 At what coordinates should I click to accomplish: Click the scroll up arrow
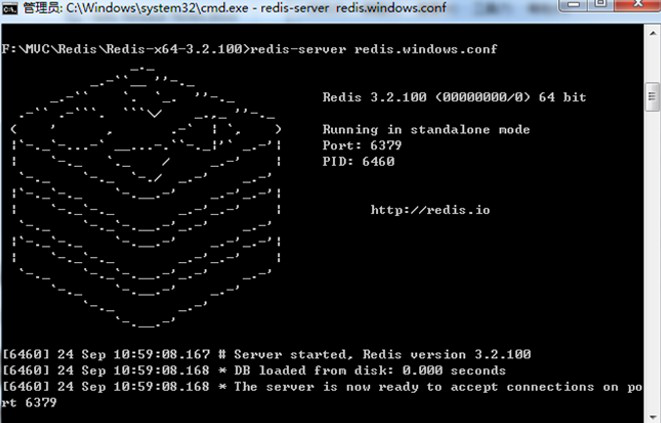(x=652, y=33)
